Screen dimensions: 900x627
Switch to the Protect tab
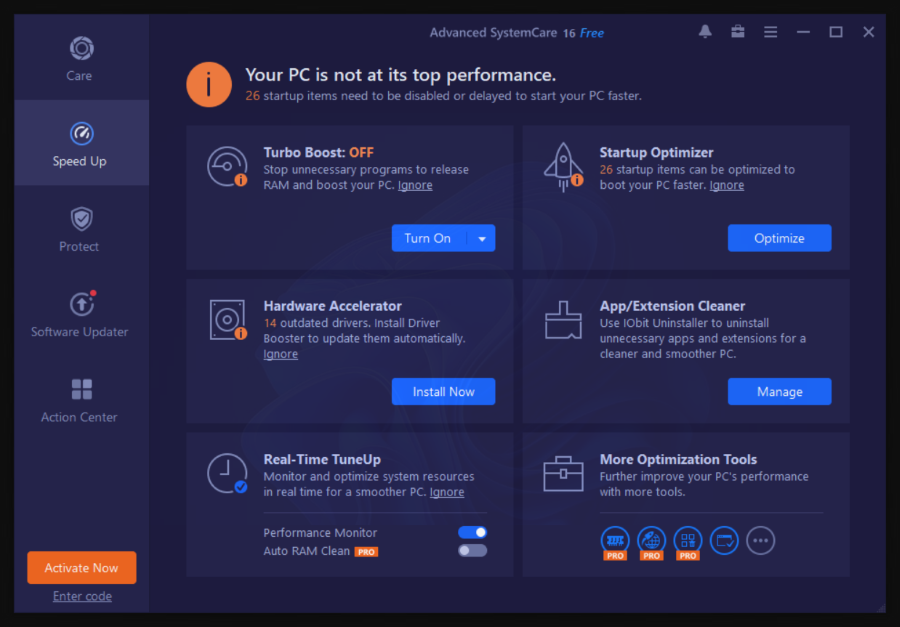tap(79, 230)
